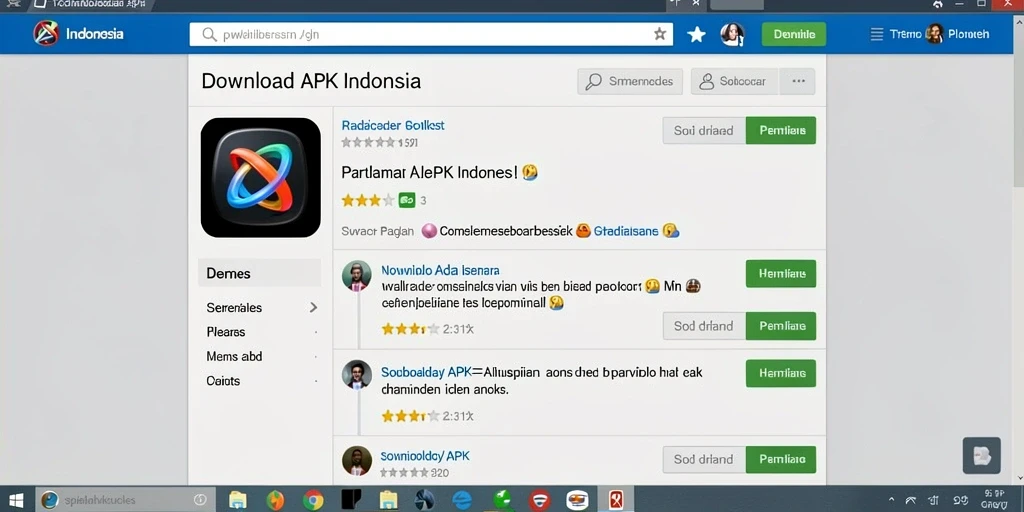This screenshot has height=512, width=1024.
Task: Click Hemliare button beside Nowniolo Ada Isenara
Action: pyautogui.click(x=781, y=274)
